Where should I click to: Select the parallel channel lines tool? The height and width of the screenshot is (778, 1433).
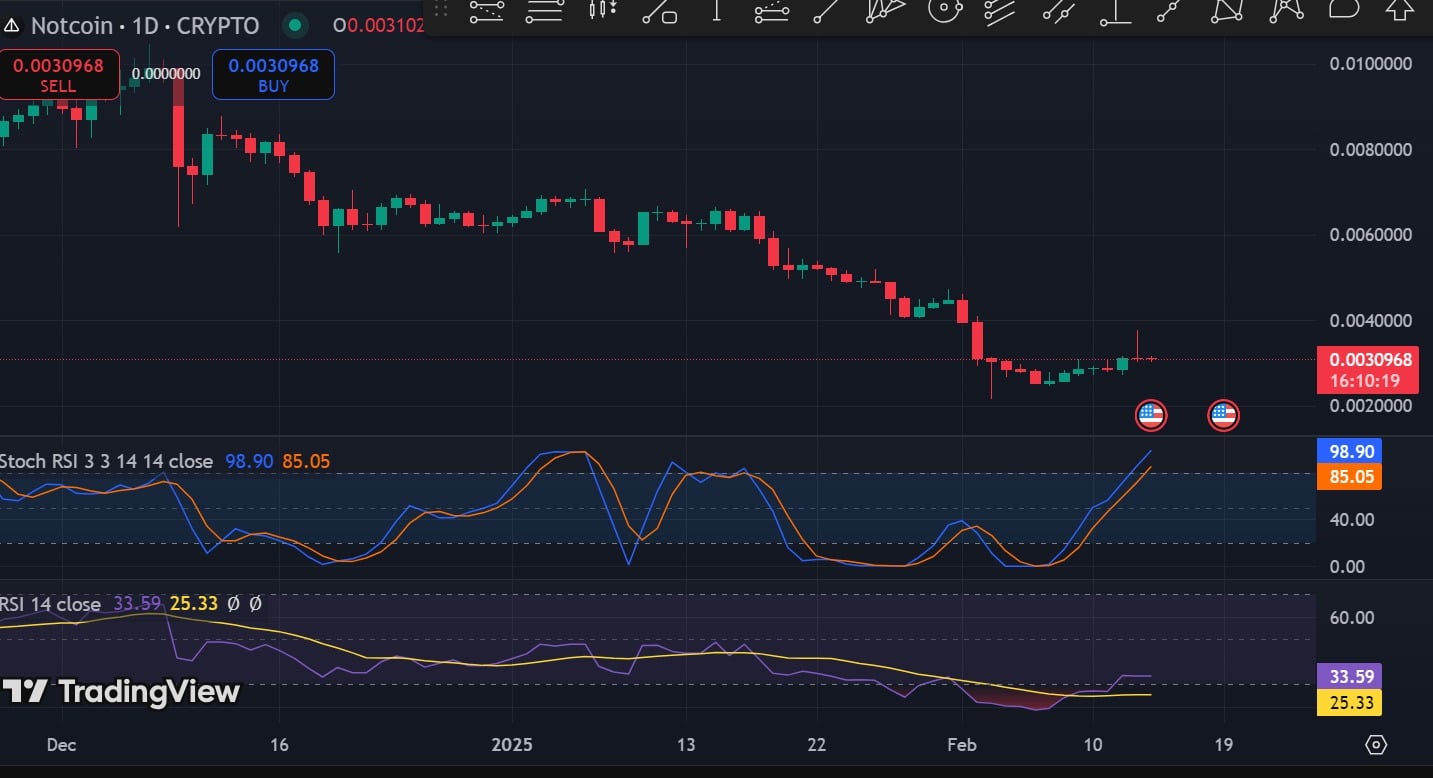click(x=1000, y=10)
